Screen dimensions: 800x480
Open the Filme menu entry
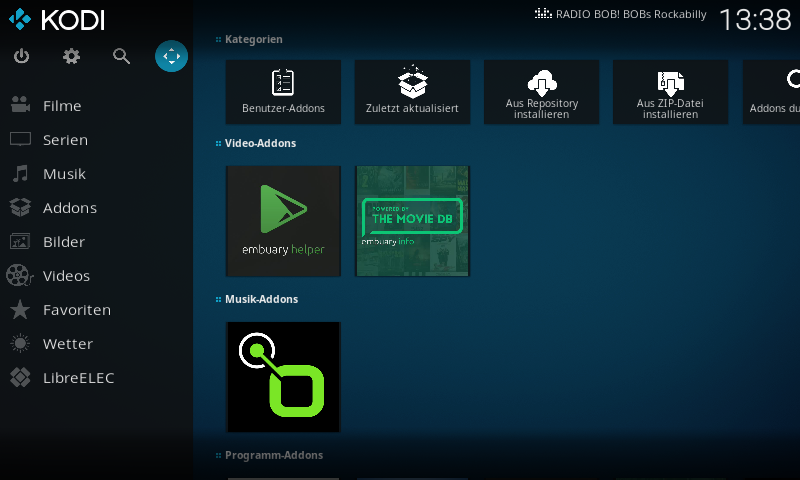pos(62,106)
